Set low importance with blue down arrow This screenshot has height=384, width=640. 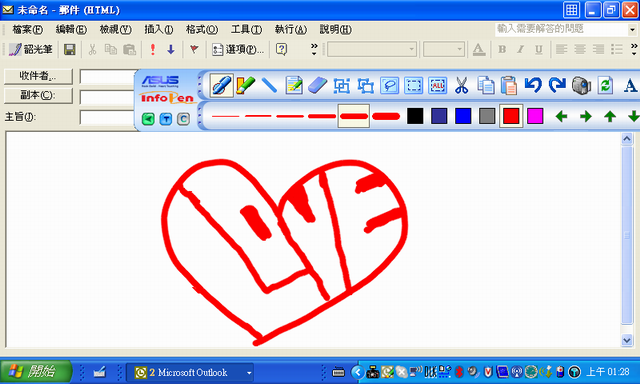click(171, 49)
